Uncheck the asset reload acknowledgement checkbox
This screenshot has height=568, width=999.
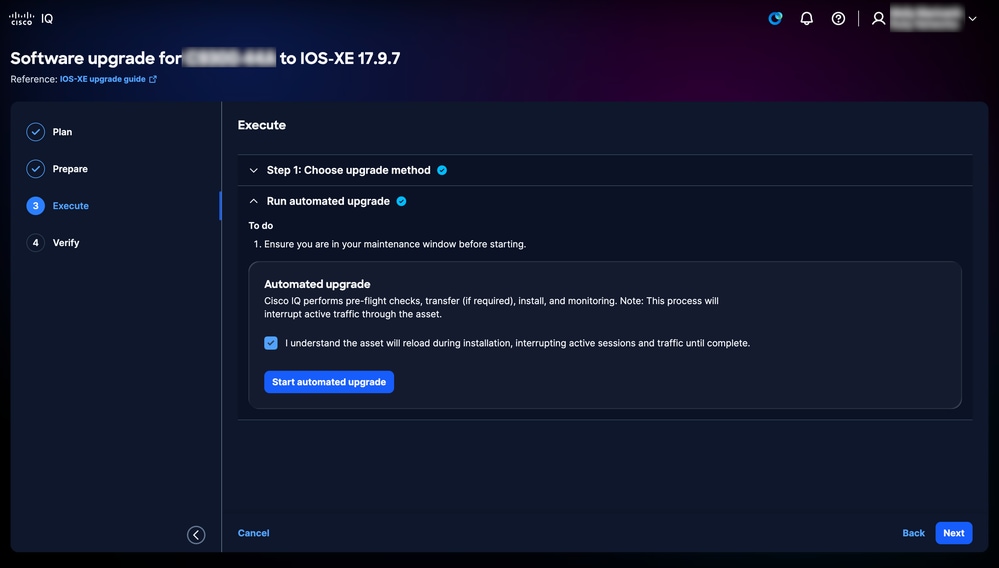click(271, 343)
